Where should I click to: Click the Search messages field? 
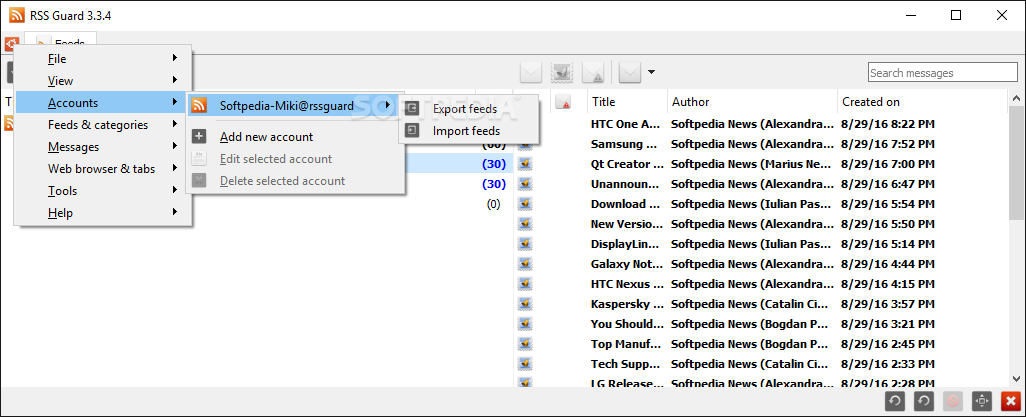944,73
